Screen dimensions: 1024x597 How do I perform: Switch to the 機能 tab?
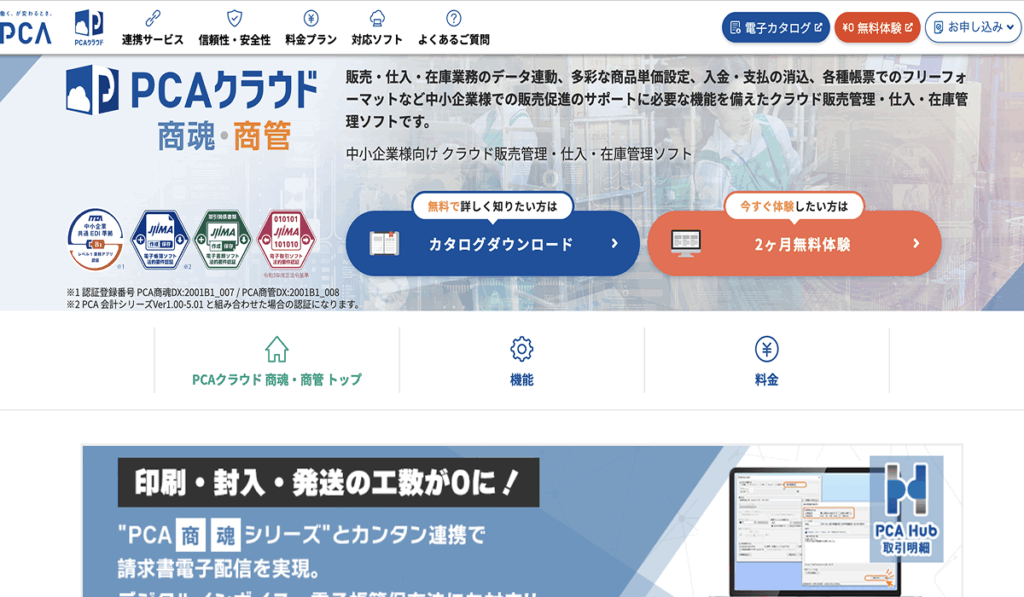coord(521,380)
